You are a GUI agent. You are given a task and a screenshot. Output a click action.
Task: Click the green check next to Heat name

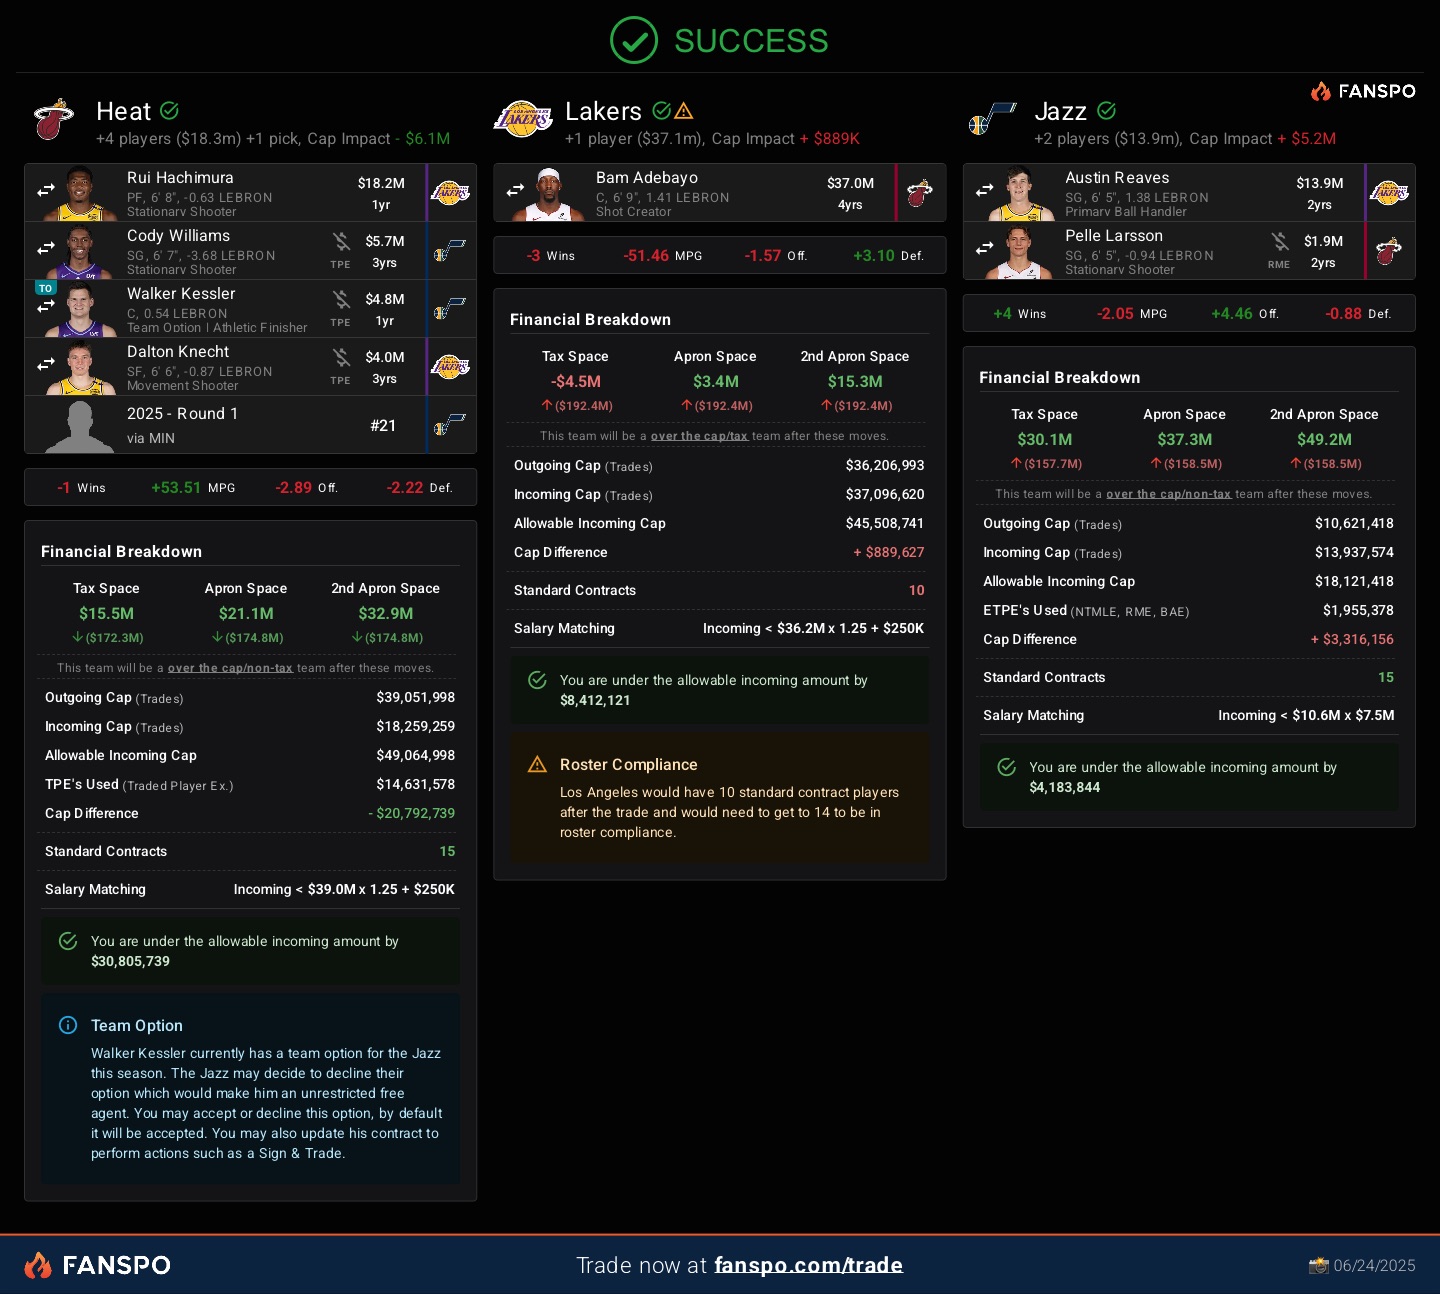169,110
